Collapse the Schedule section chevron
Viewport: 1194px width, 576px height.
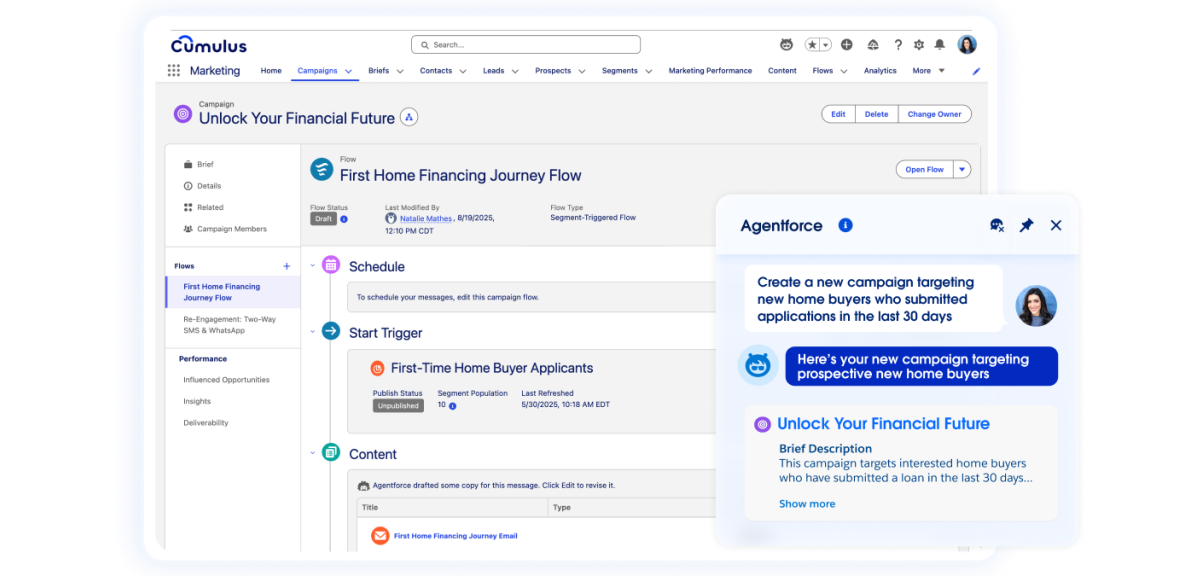(312, 265)
